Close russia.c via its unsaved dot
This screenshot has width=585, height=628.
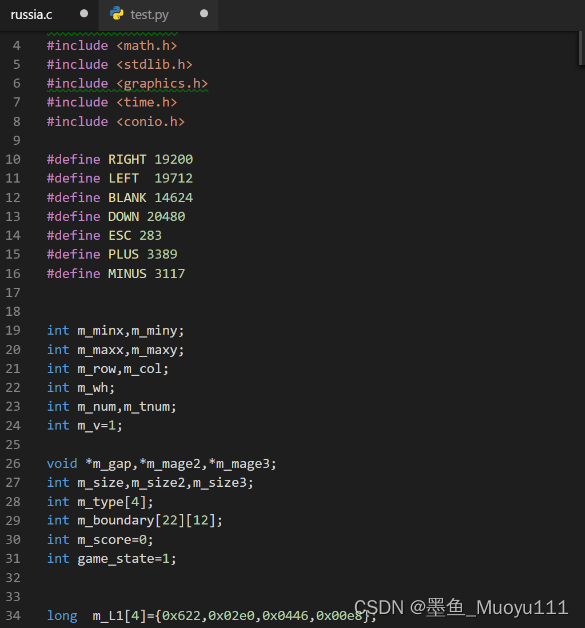[84, 14]
